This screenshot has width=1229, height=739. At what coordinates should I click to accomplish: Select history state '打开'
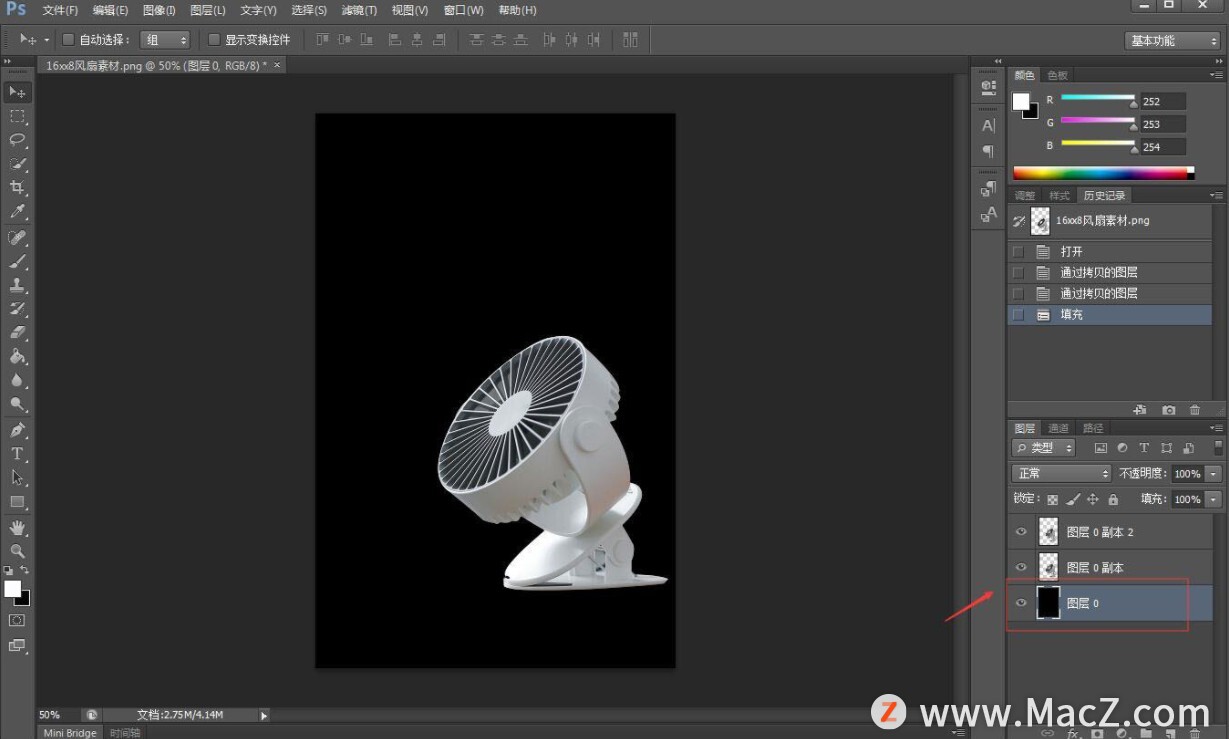tap(1110, 252)
